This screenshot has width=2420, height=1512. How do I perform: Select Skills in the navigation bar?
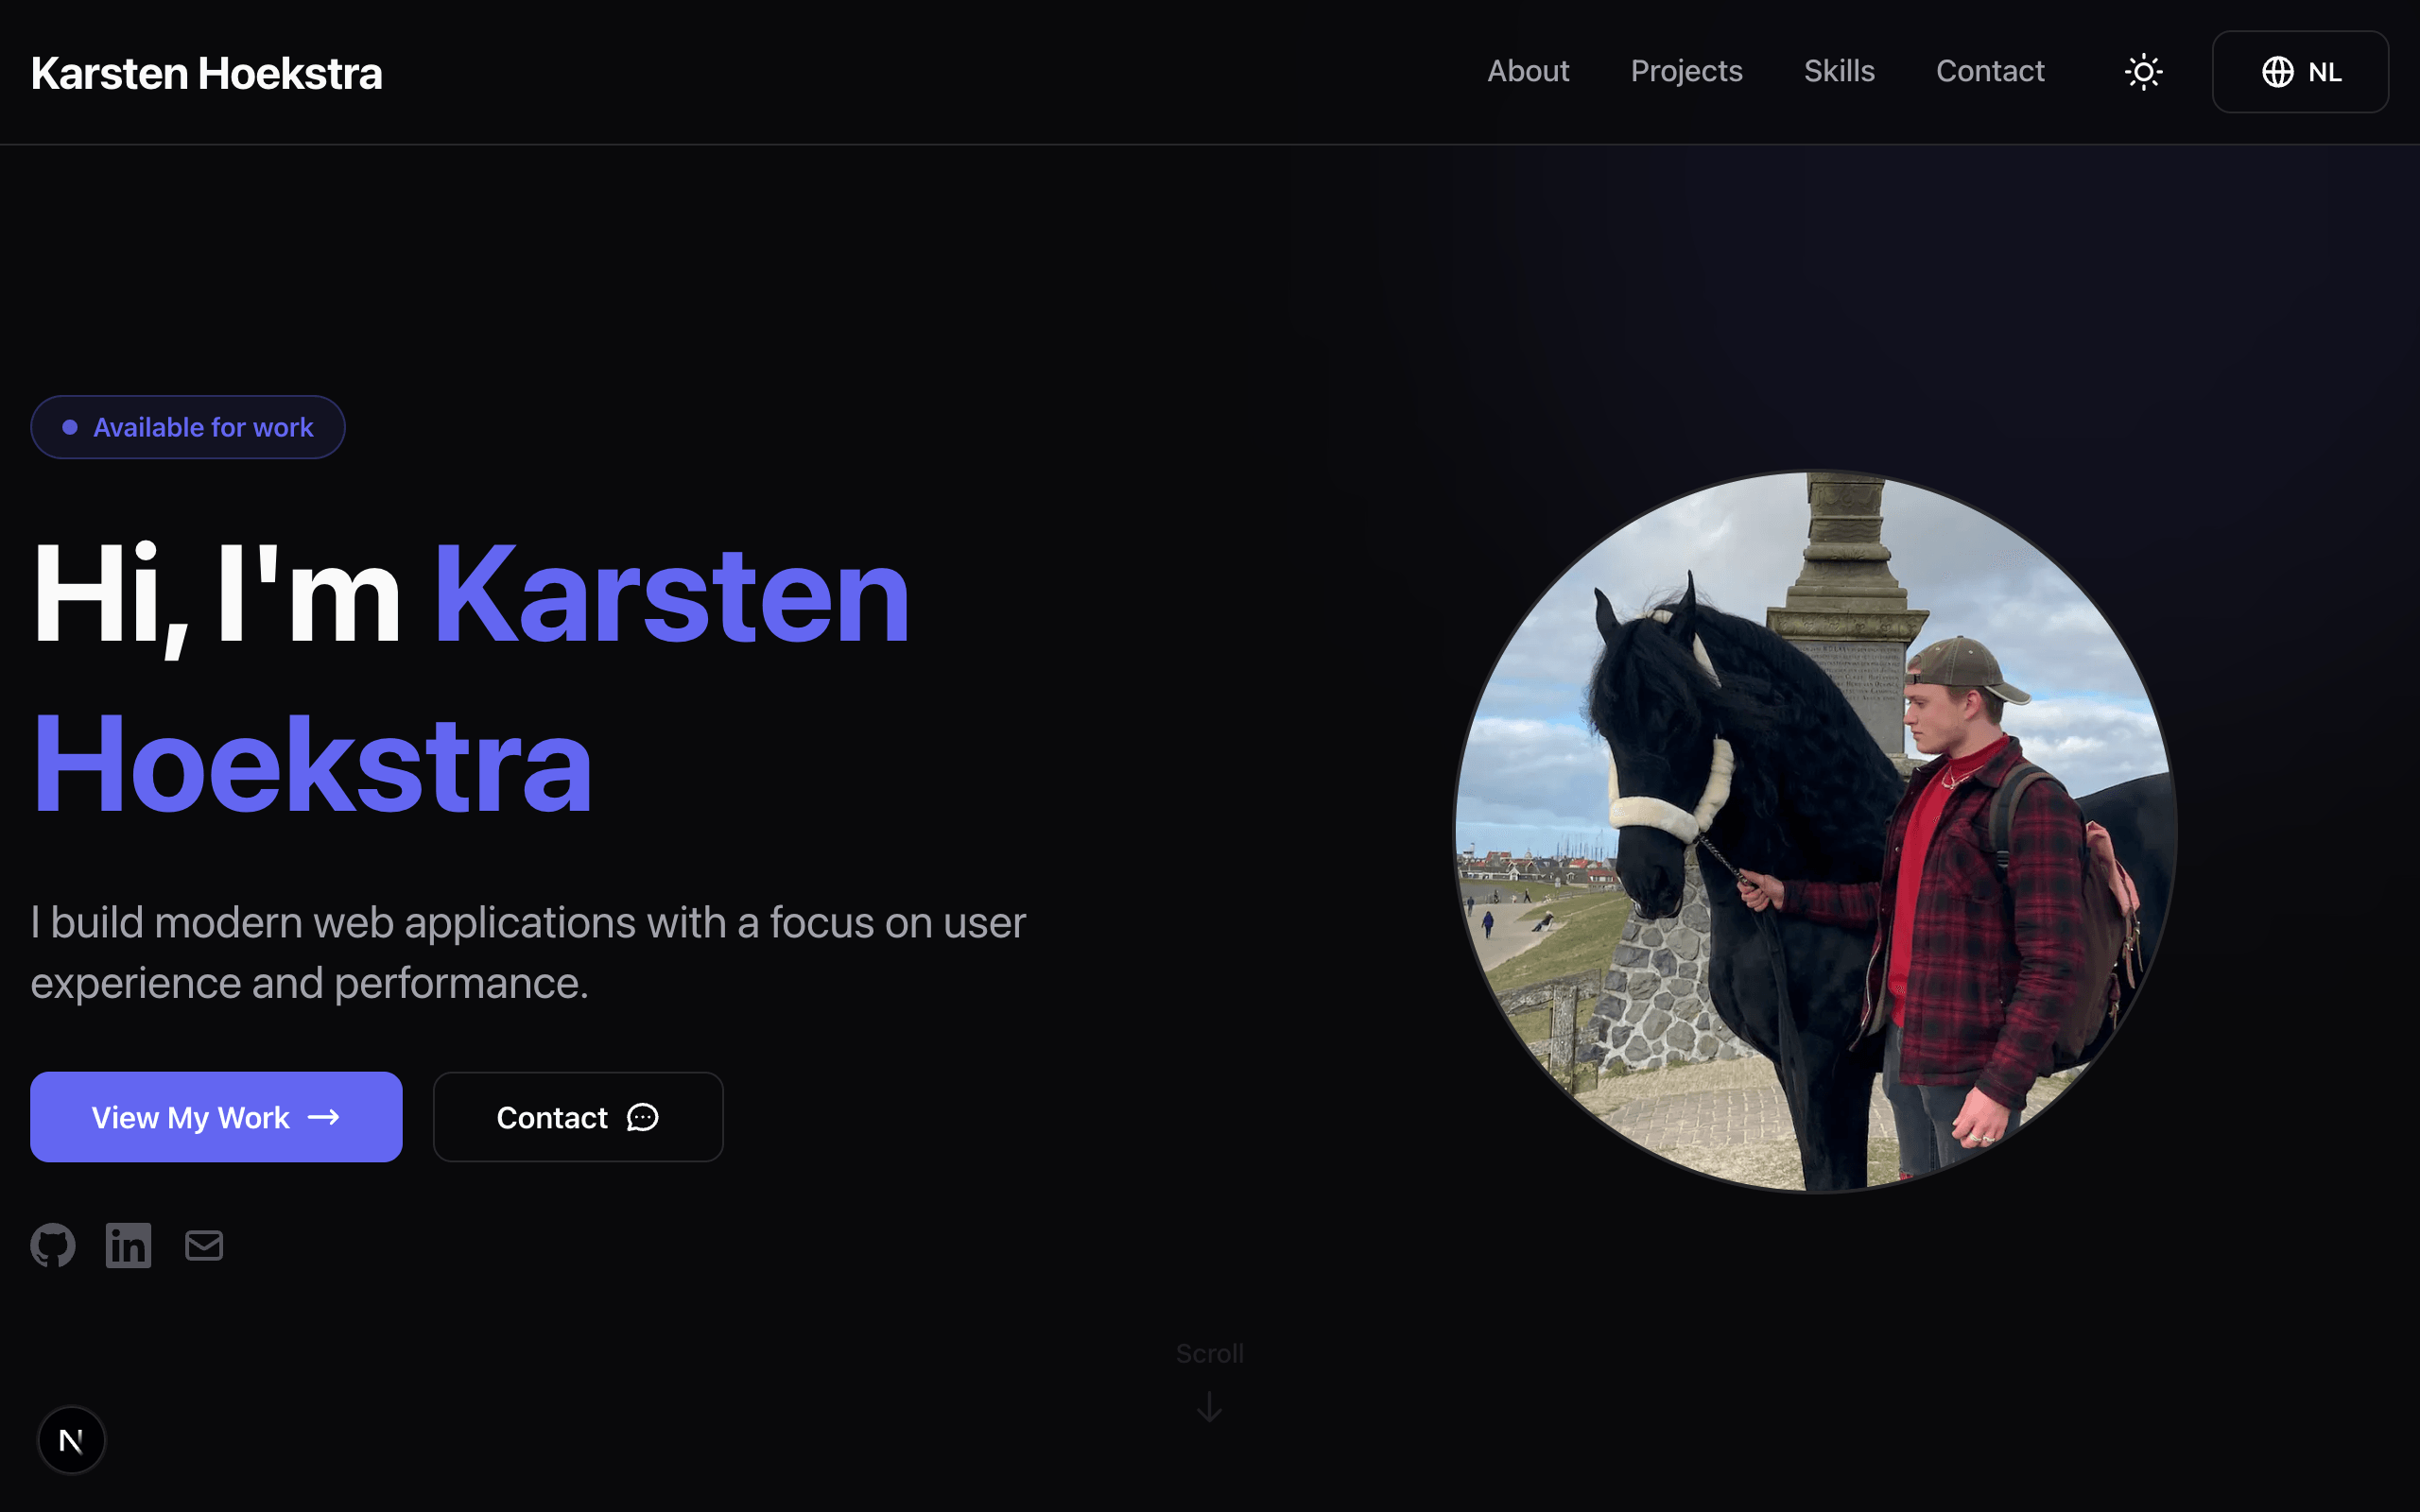coord(1839,71)
